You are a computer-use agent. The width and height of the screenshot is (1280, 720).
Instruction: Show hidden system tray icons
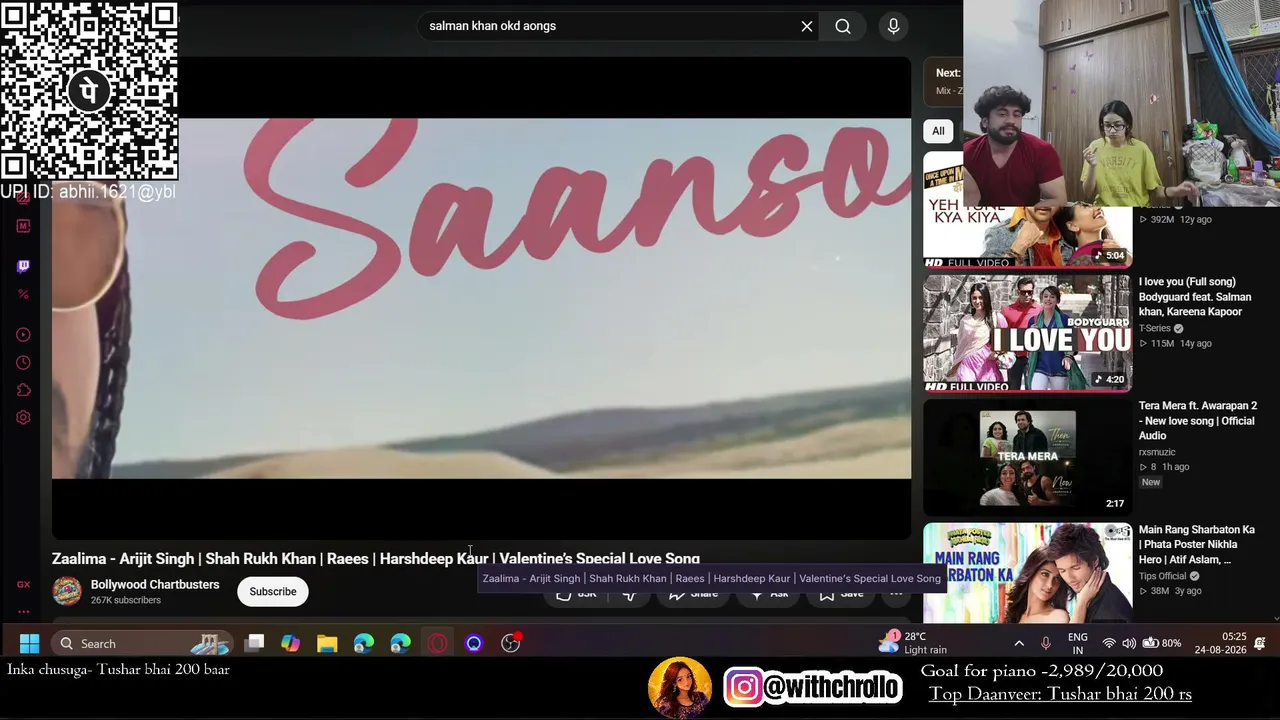[1019, 643]
